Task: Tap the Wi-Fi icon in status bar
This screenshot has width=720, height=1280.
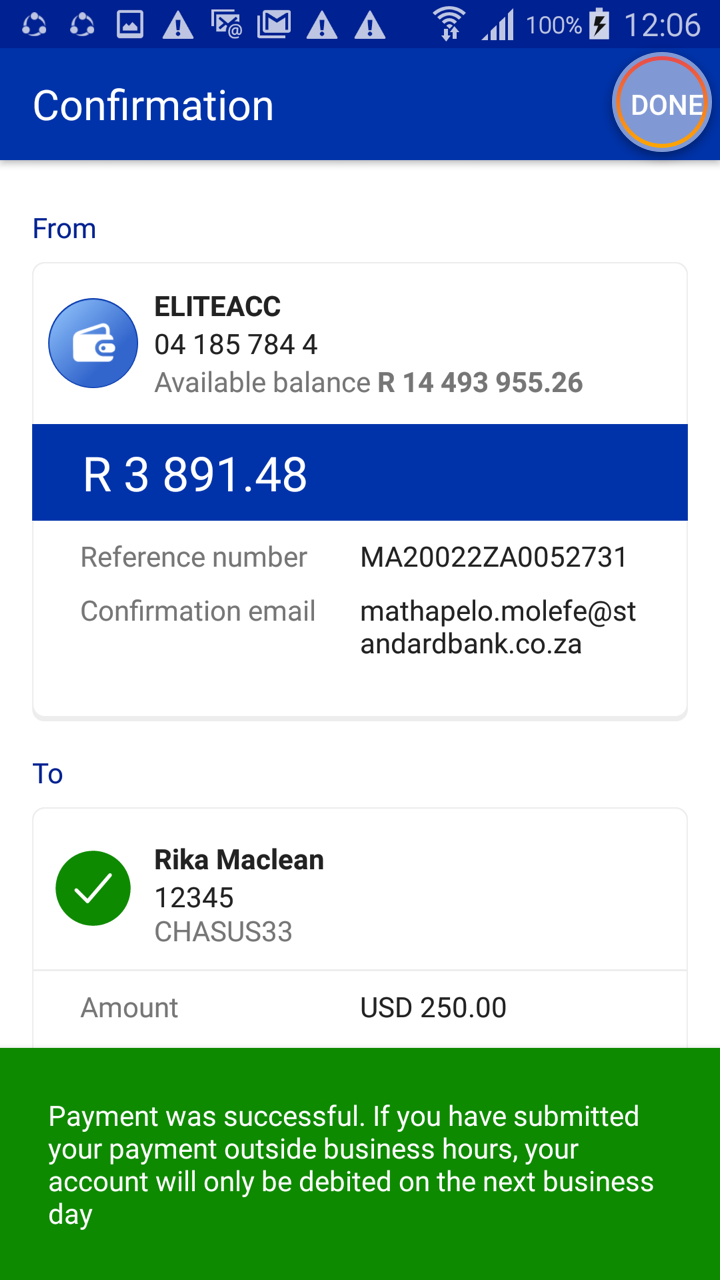Action: (449, 24)
